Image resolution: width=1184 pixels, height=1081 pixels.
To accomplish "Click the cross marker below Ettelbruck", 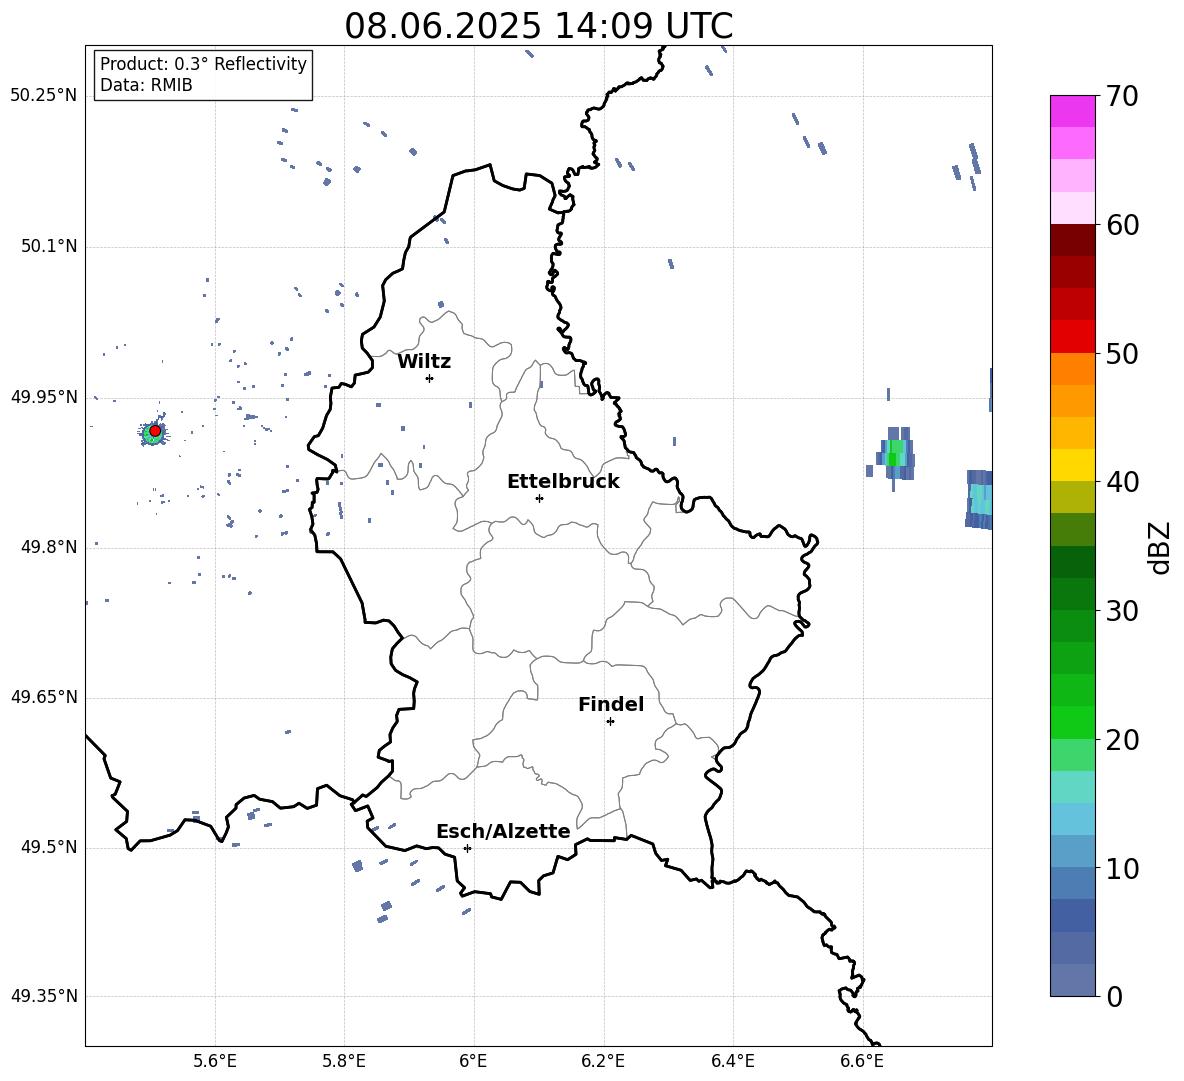I will (539, 498).
